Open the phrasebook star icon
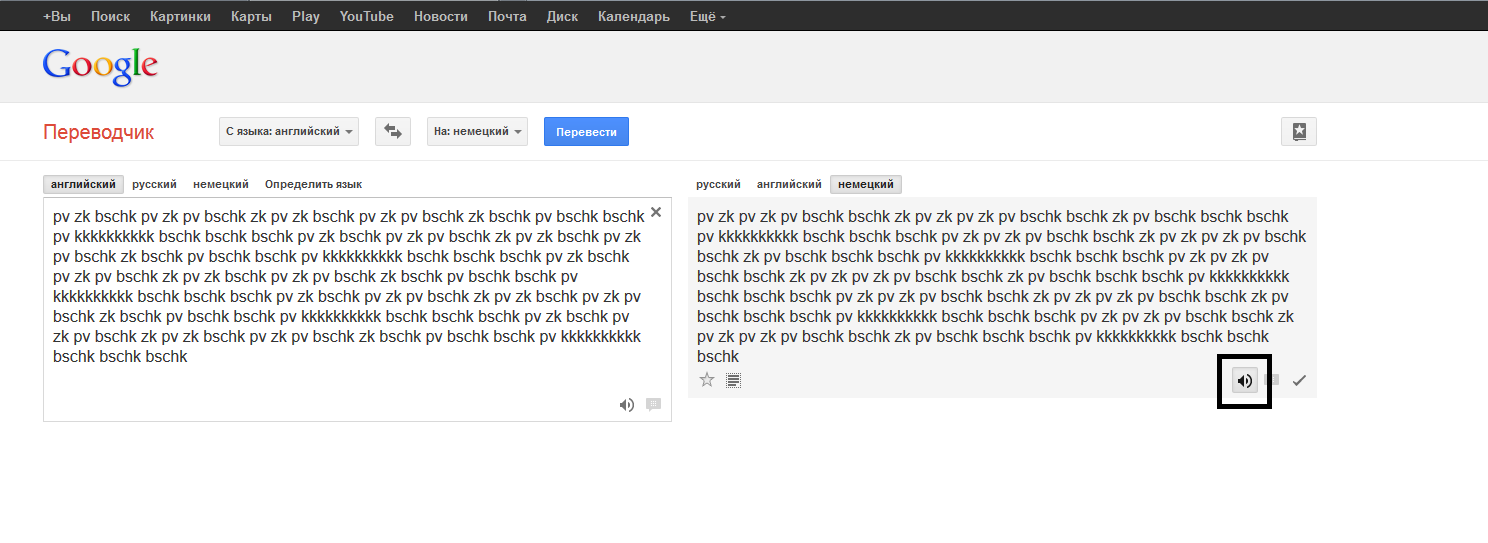1488x543 pixels. (1299, 131)
